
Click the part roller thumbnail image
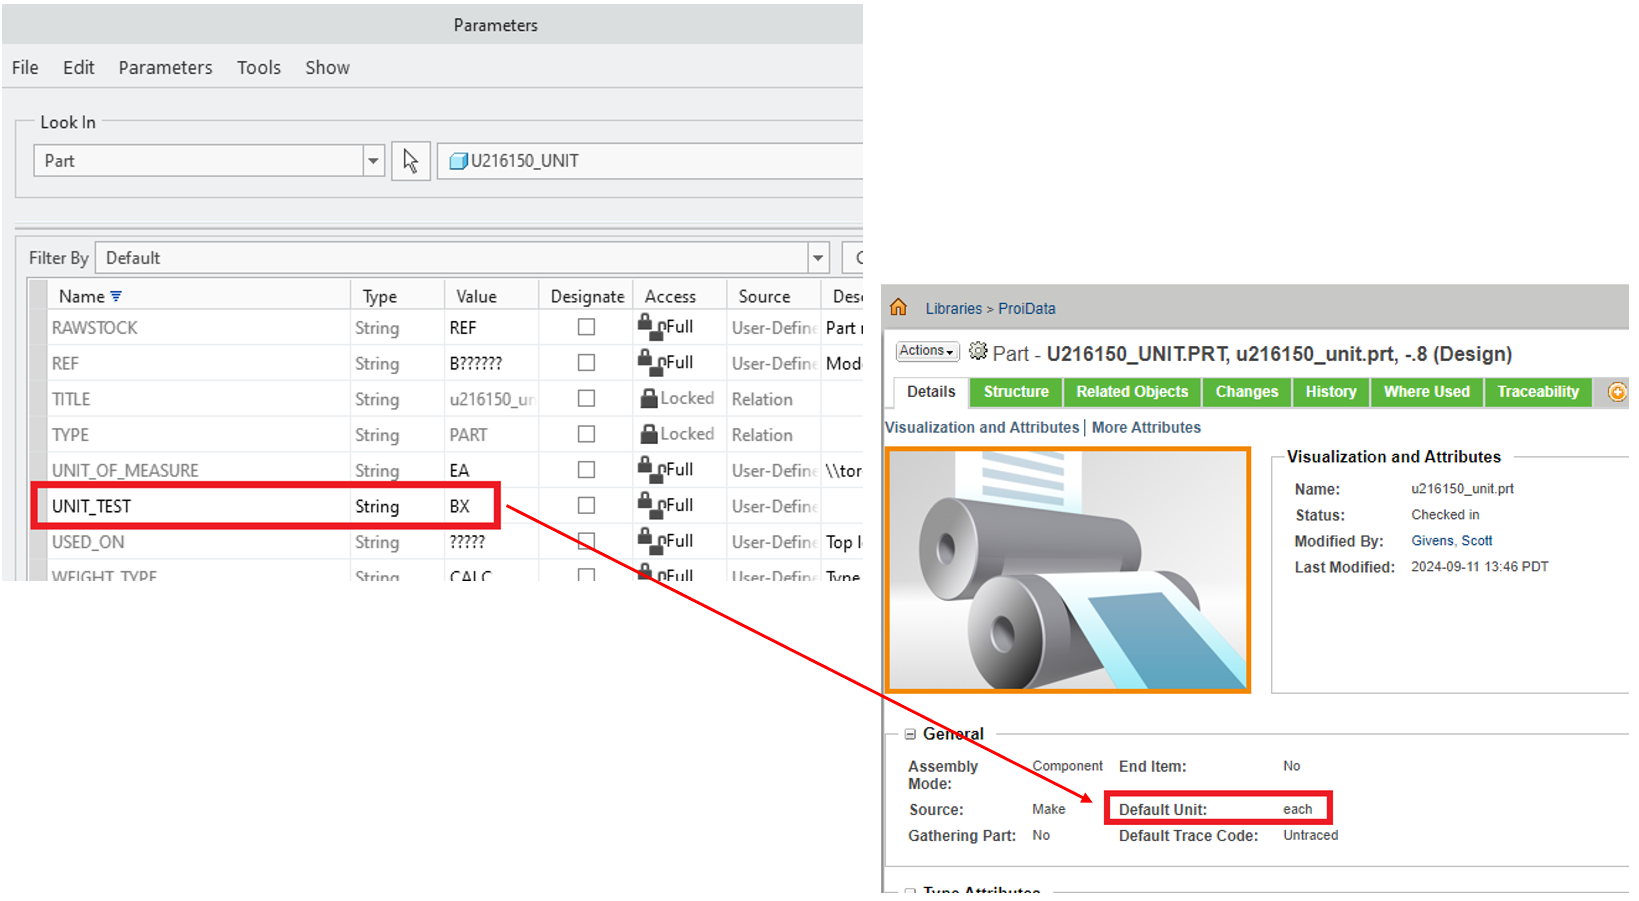1067,569
